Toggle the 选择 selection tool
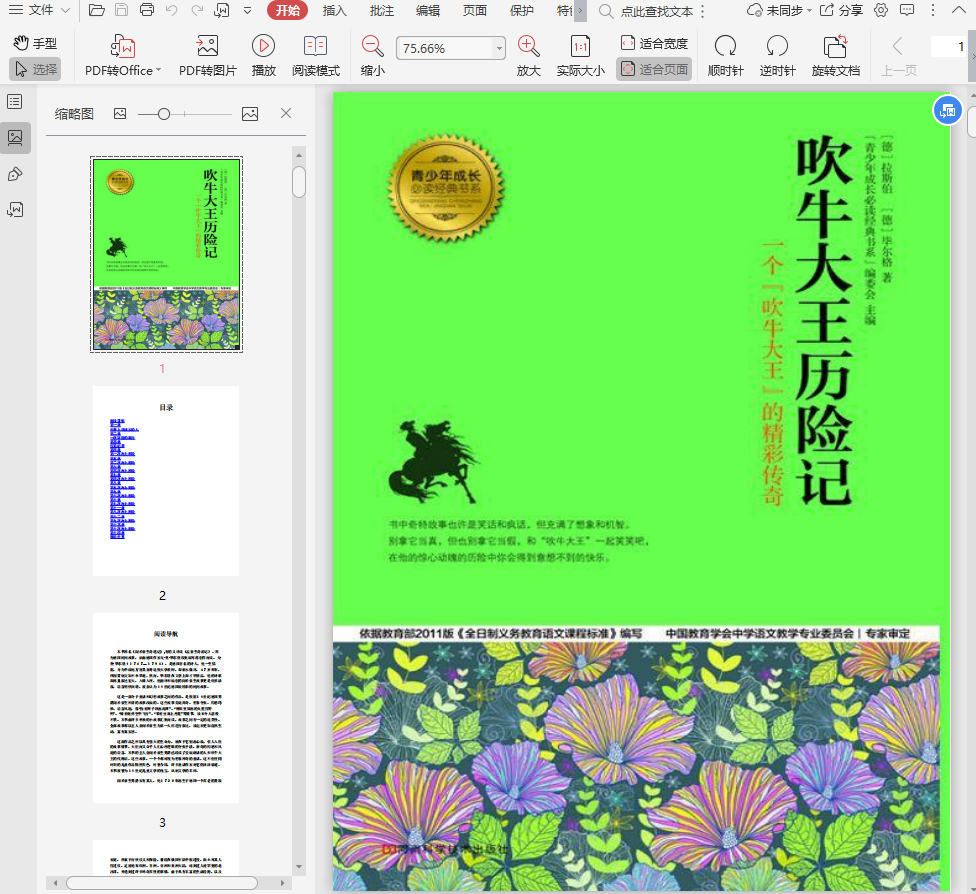 click(36, 69)
